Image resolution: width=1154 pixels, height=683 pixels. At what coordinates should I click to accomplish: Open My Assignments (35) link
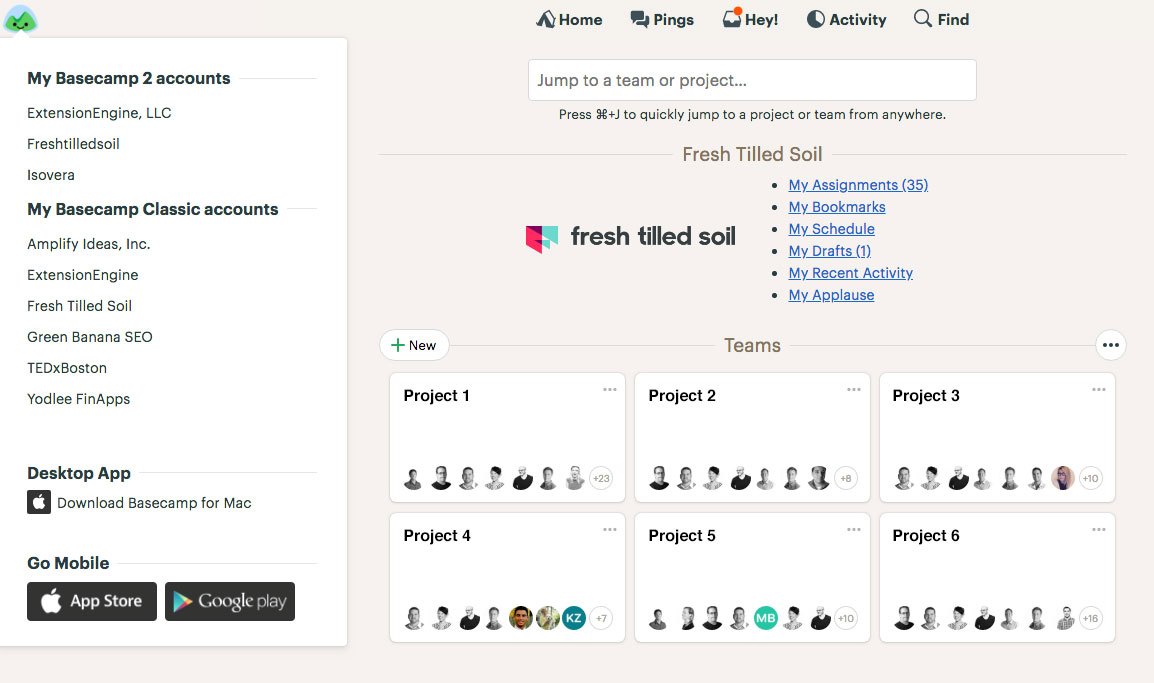[857, 185]
